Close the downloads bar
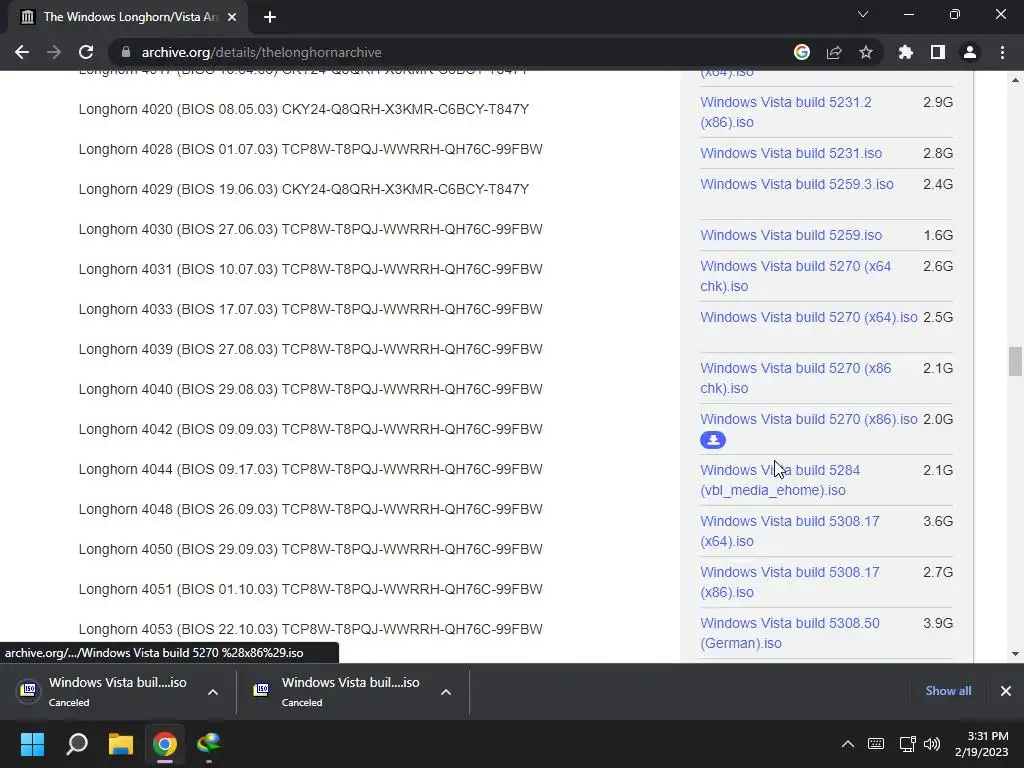The image size is (1024, 768). (1006, 691)
